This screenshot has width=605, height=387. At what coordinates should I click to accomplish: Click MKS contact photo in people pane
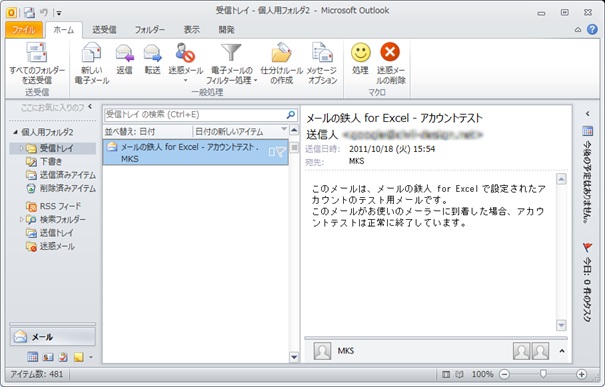[x=322, y=351]
